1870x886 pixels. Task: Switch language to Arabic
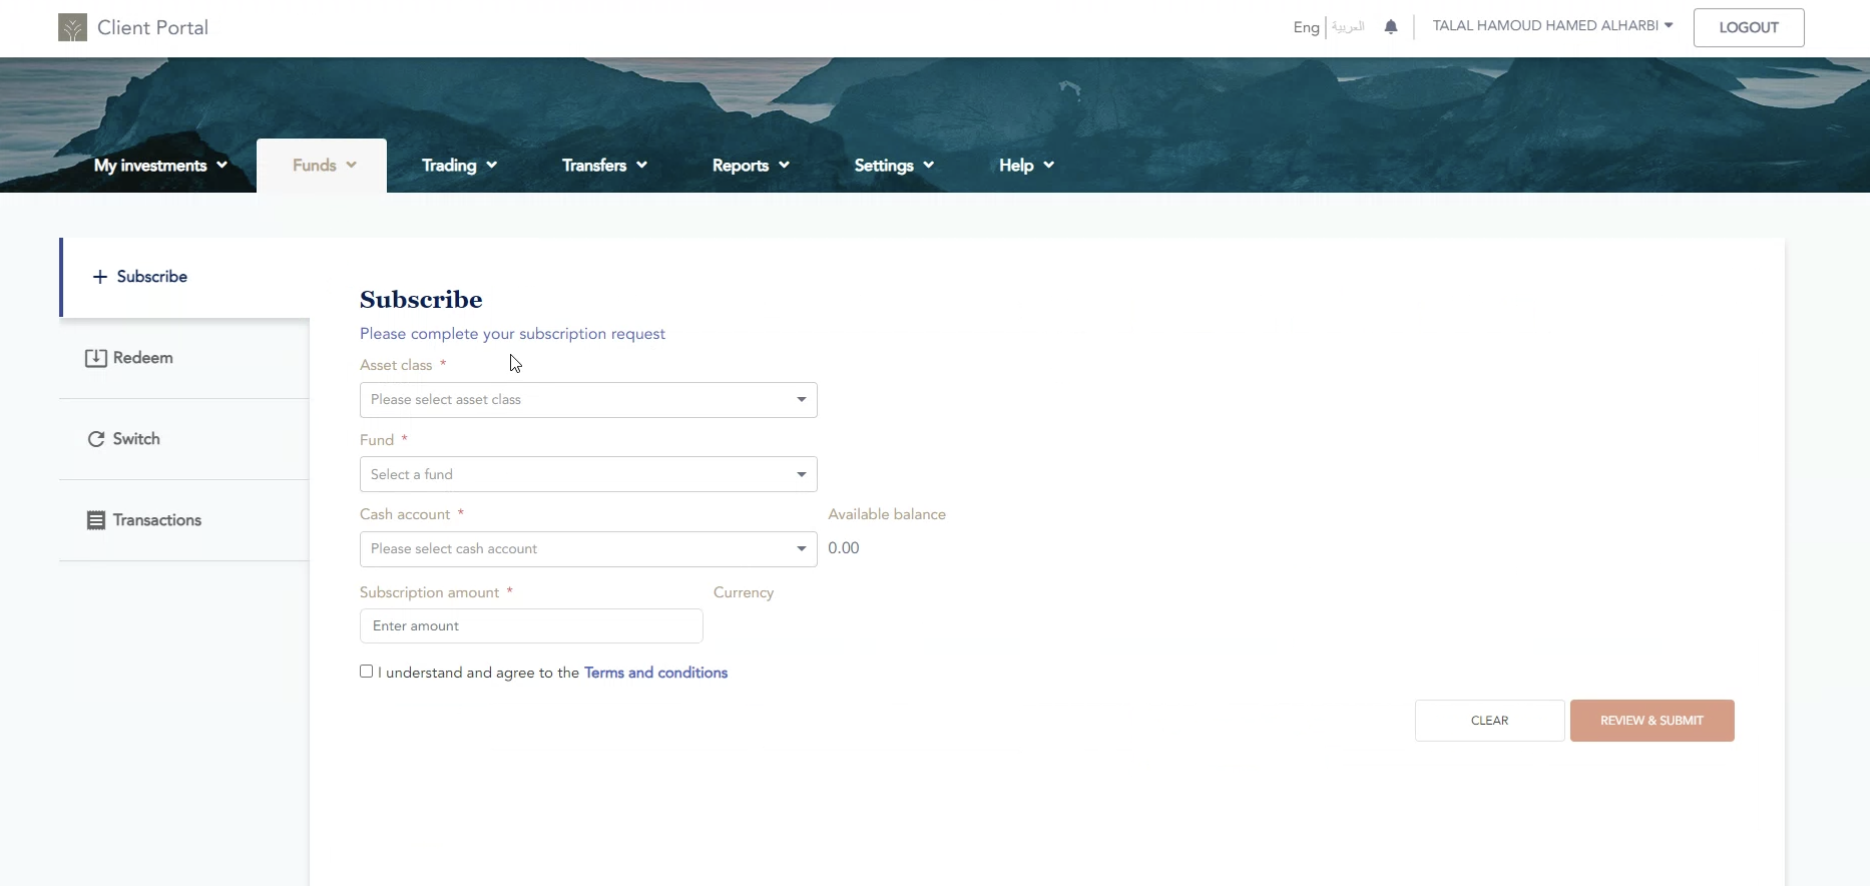[x=1348, y=27]
